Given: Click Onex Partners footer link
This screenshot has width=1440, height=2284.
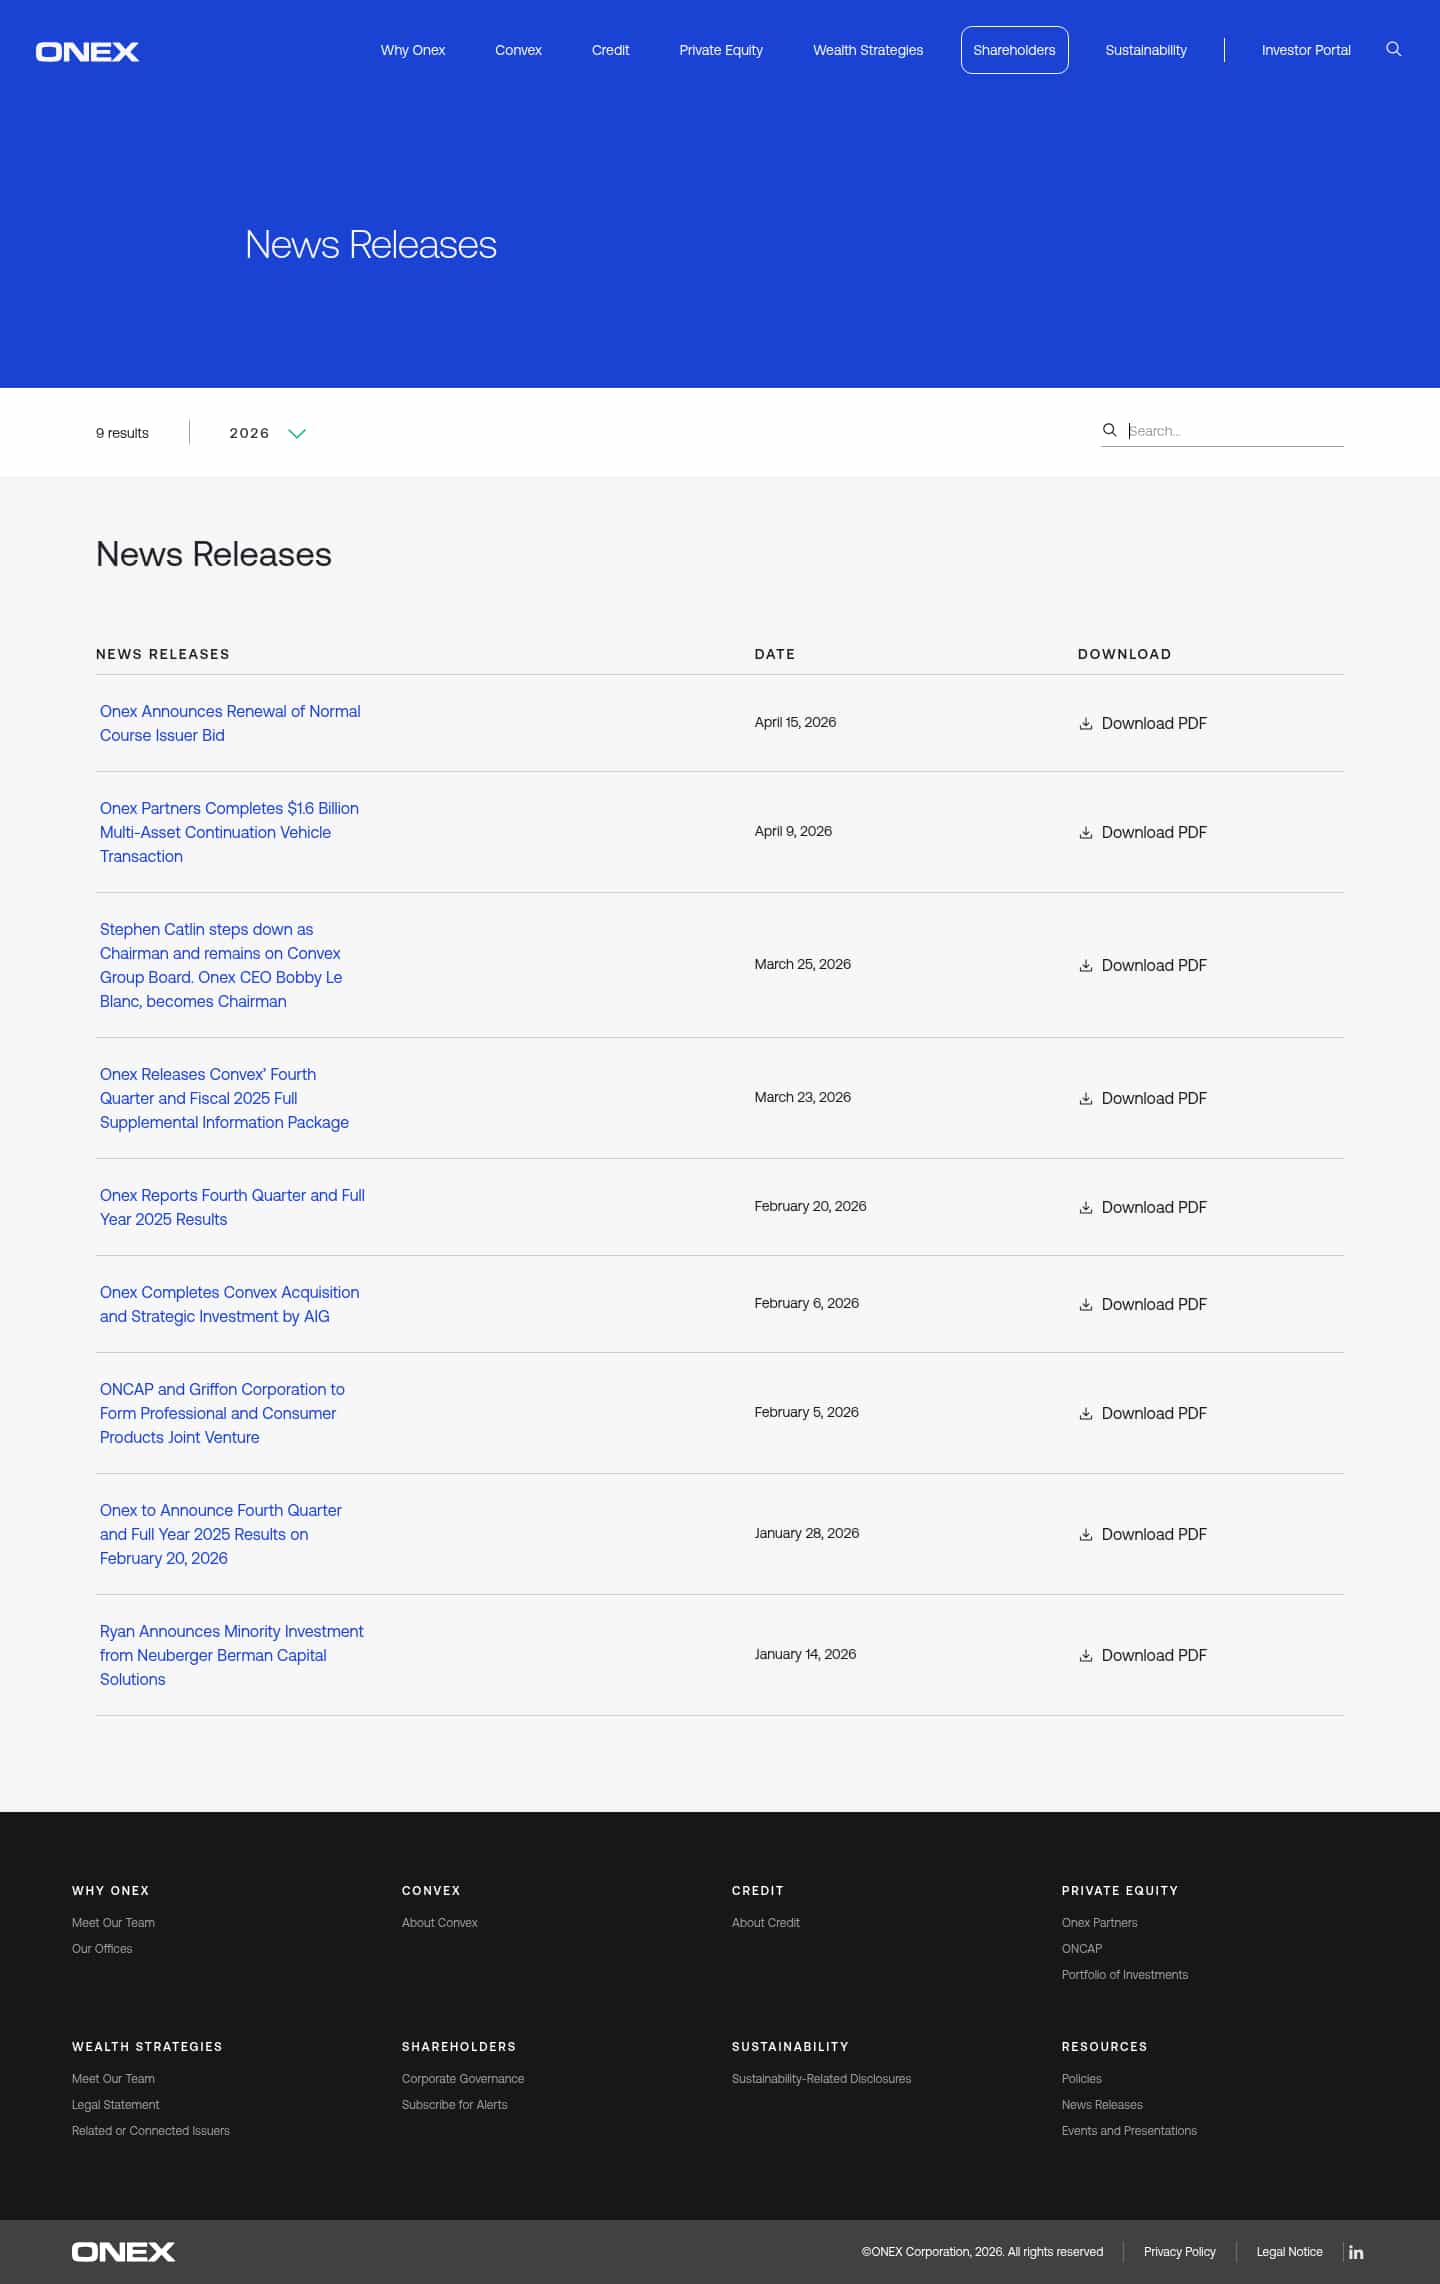Looking at the screenshot, I should click(1100, 1923).
